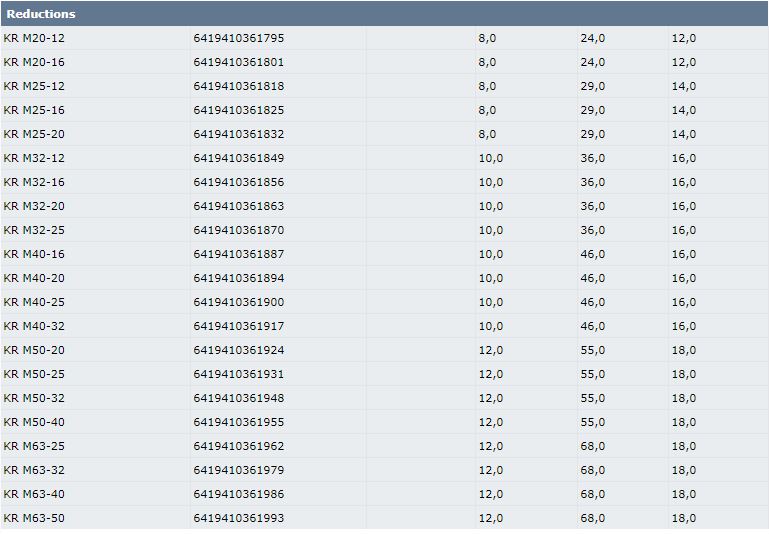Click EAN code 6419410361801
Image resolution: width=769 pixels, height=534 pixels.
click(x=239, y=62)
